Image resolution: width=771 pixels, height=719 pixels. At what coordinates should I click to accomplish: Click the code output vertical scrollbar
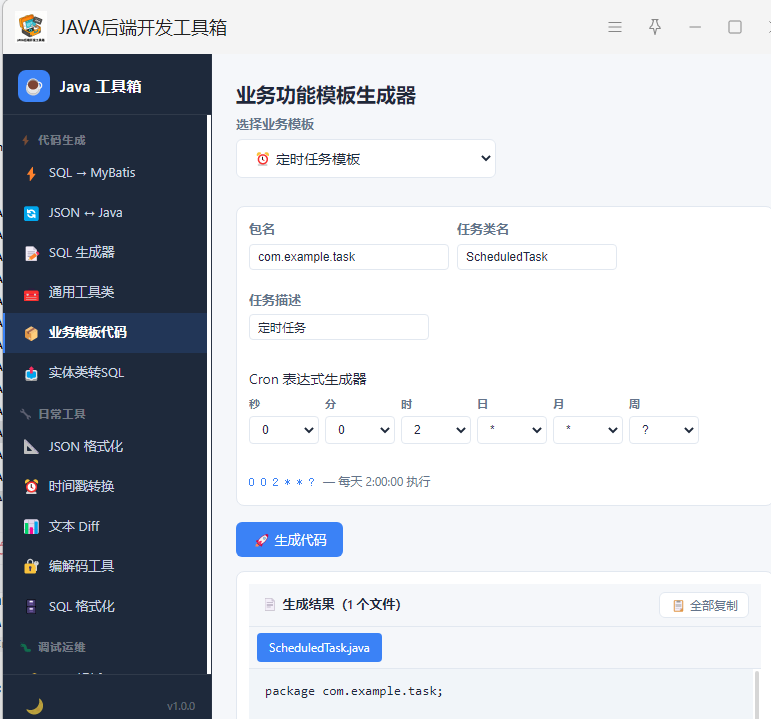(756, 694)
